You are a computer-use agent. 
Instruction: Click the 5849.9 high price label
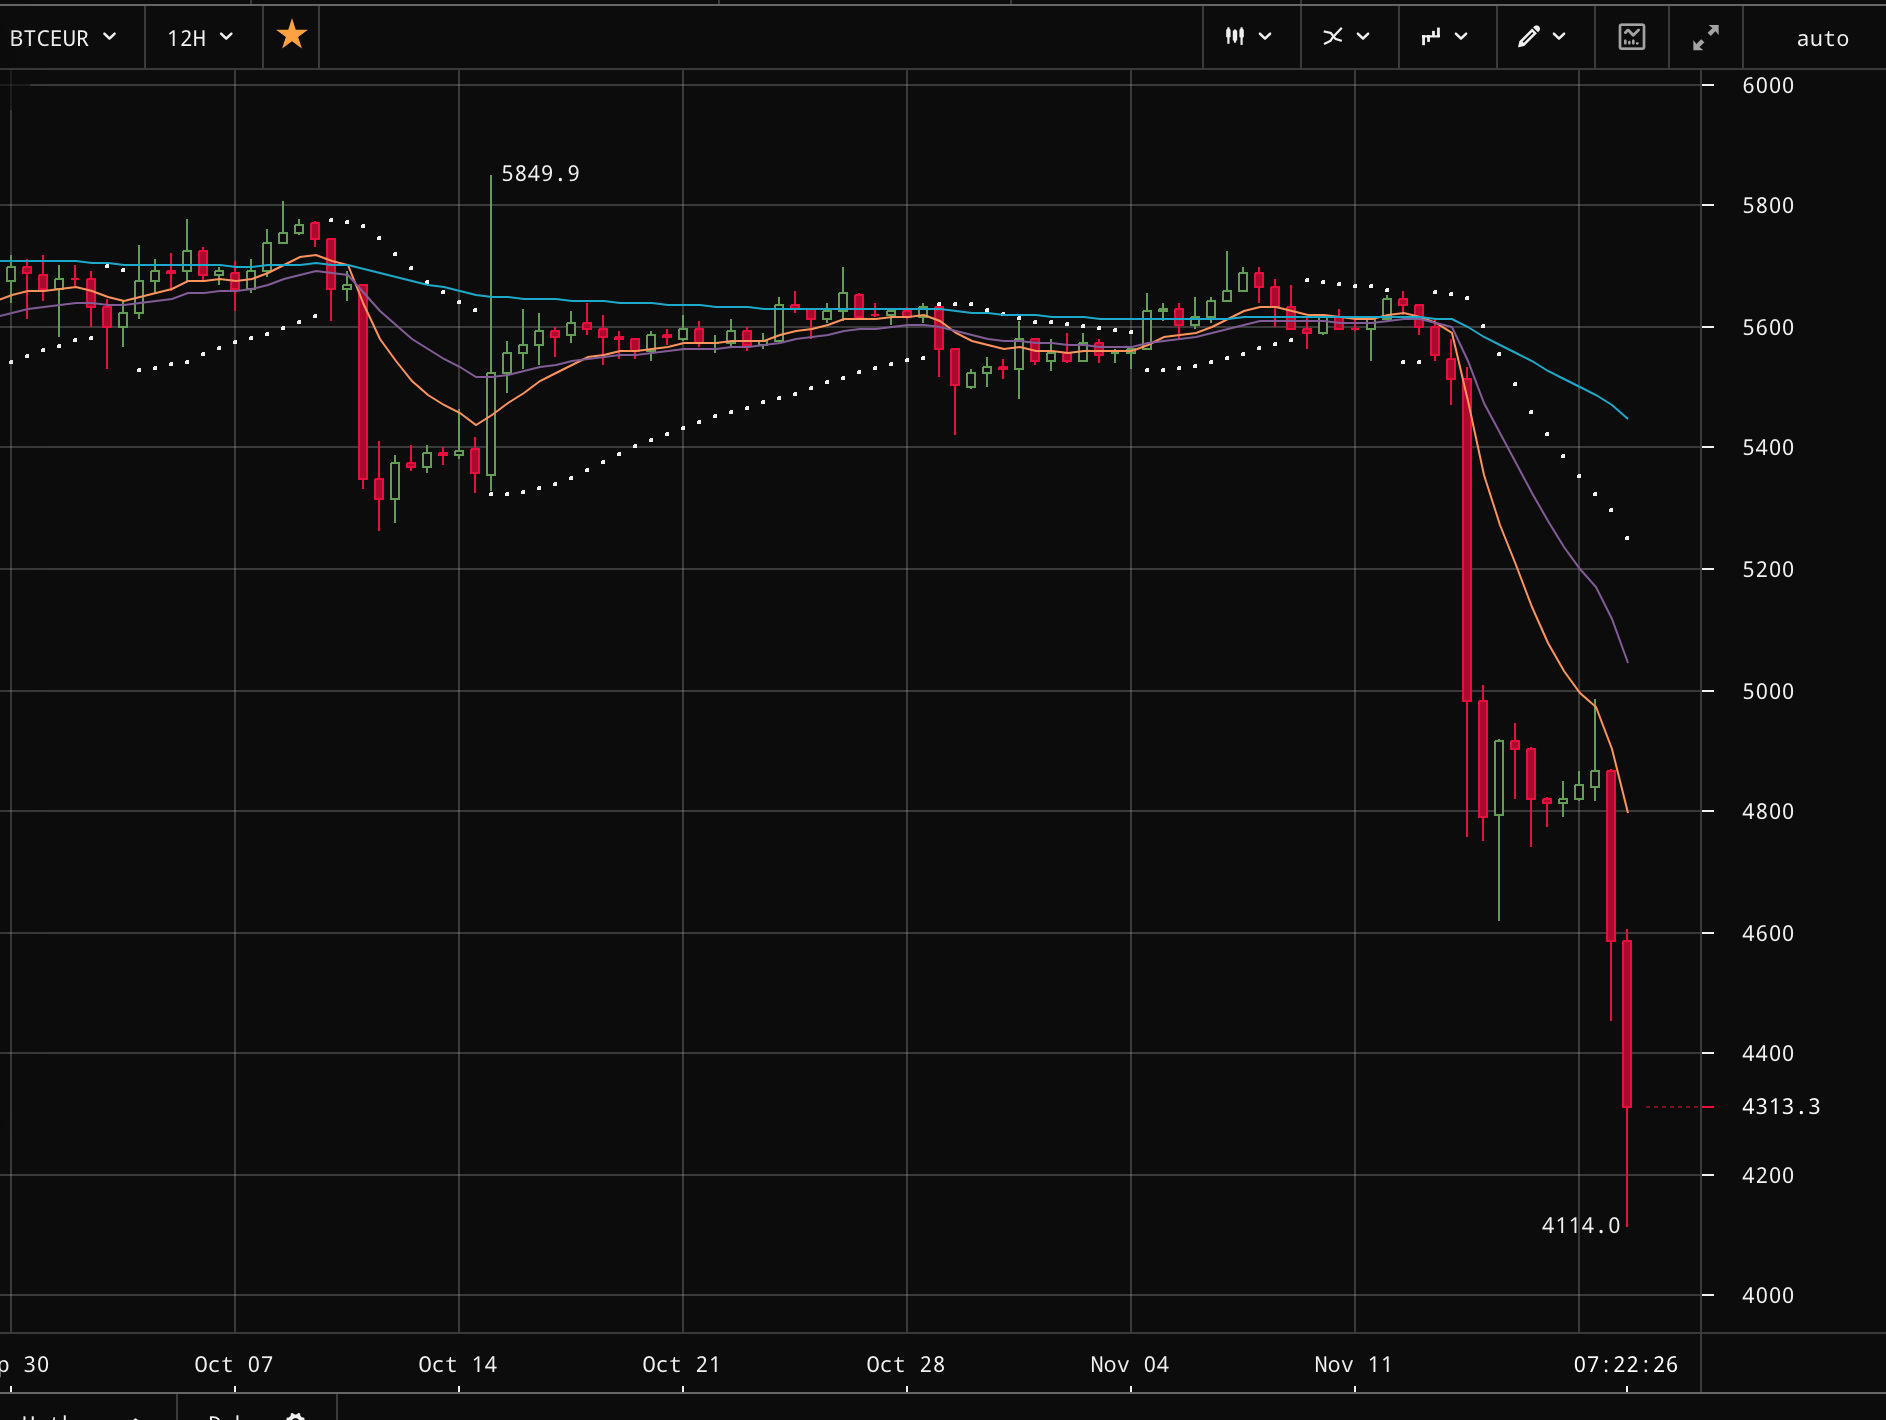click(x=540, y=174)
